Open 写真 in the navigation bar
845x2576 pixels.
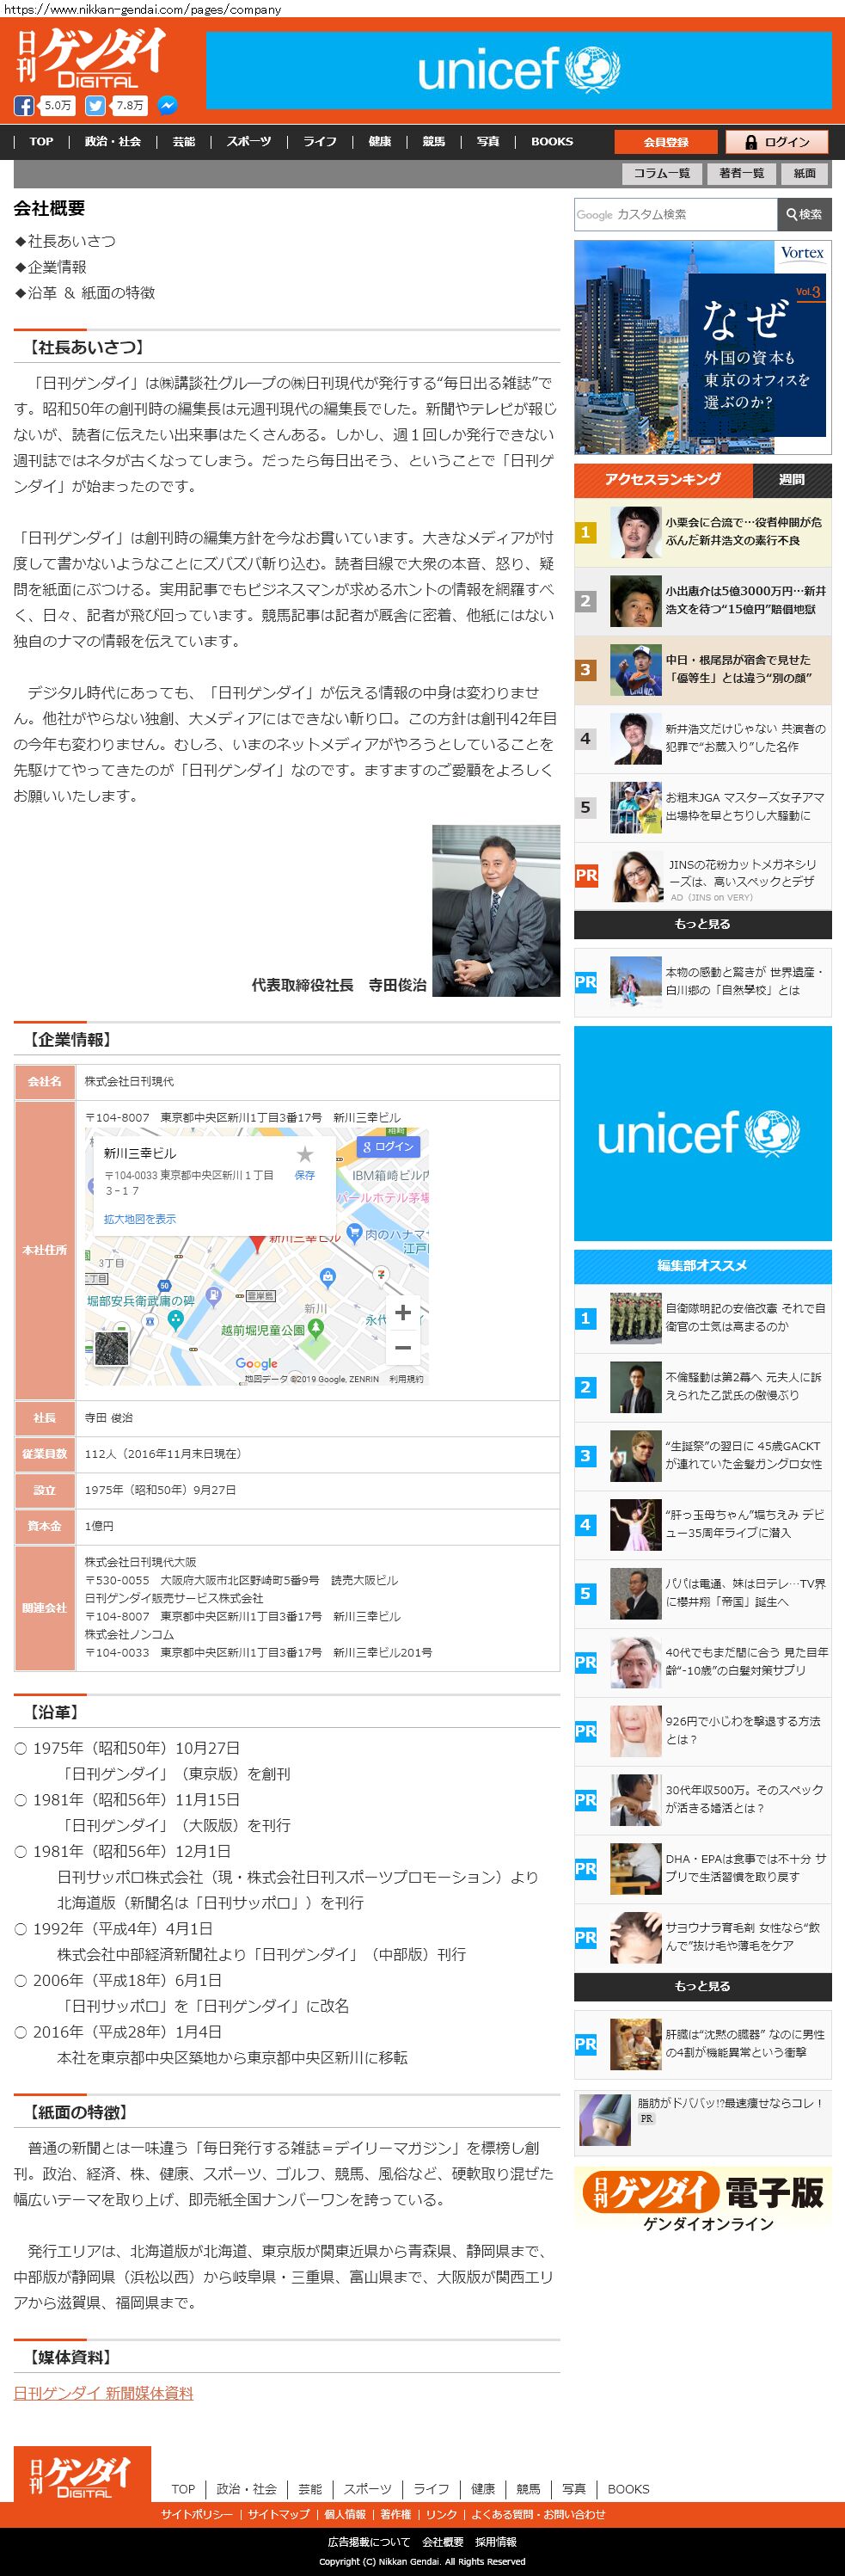[488, 141]
